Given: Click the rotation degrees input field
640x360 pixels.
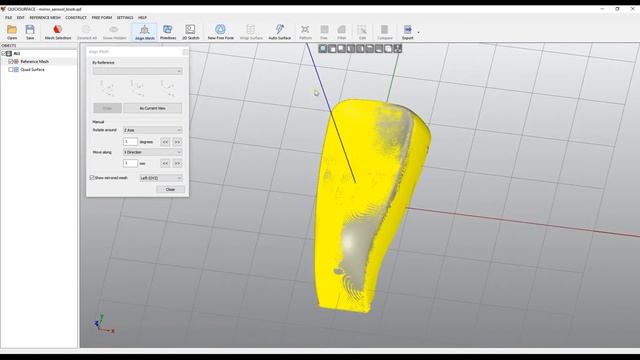Looking at the screenshot, I should coord(130,142).
